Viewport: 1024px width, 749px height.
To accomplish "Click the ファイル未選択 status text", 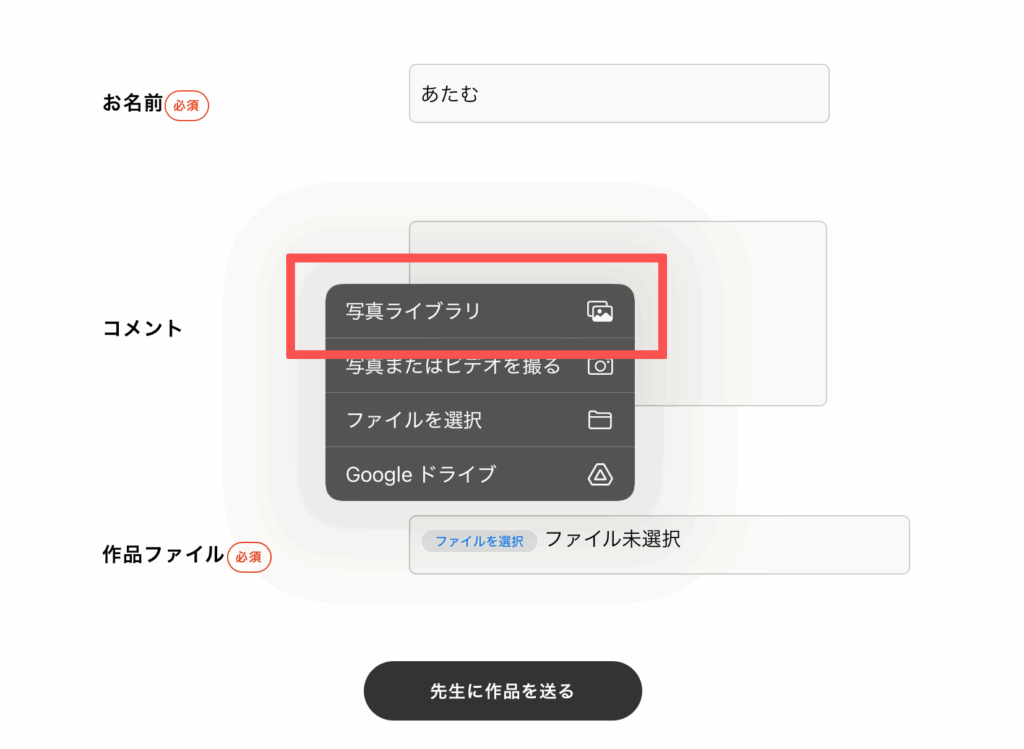I will click(612, 540).
